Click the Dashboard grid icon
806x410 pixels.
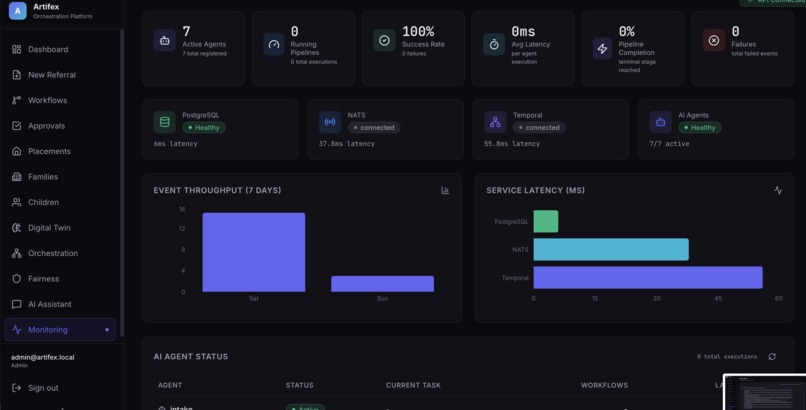[16, 49]
